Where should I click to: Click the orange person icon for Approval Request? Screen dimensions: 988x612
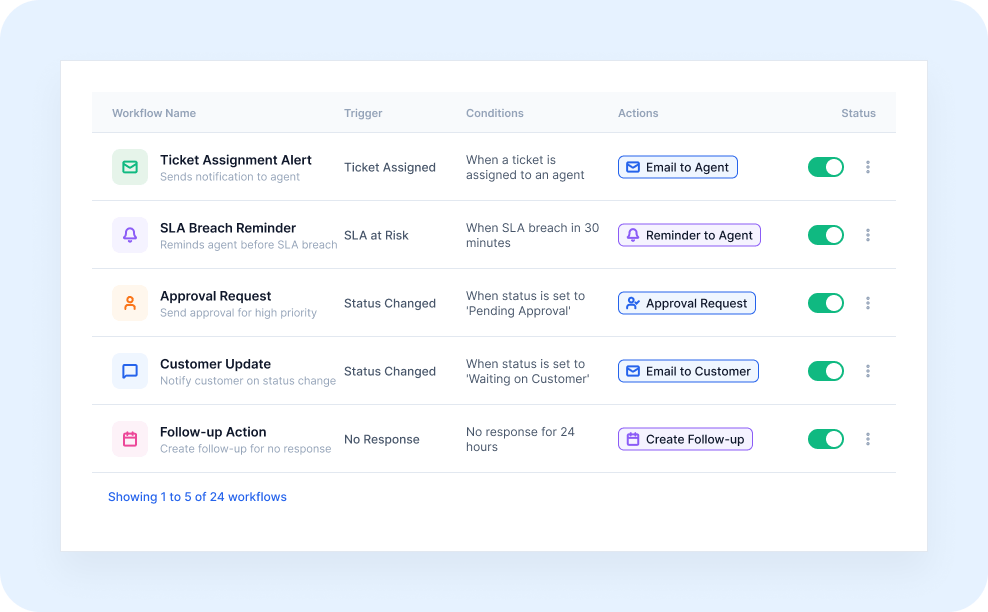130,303
